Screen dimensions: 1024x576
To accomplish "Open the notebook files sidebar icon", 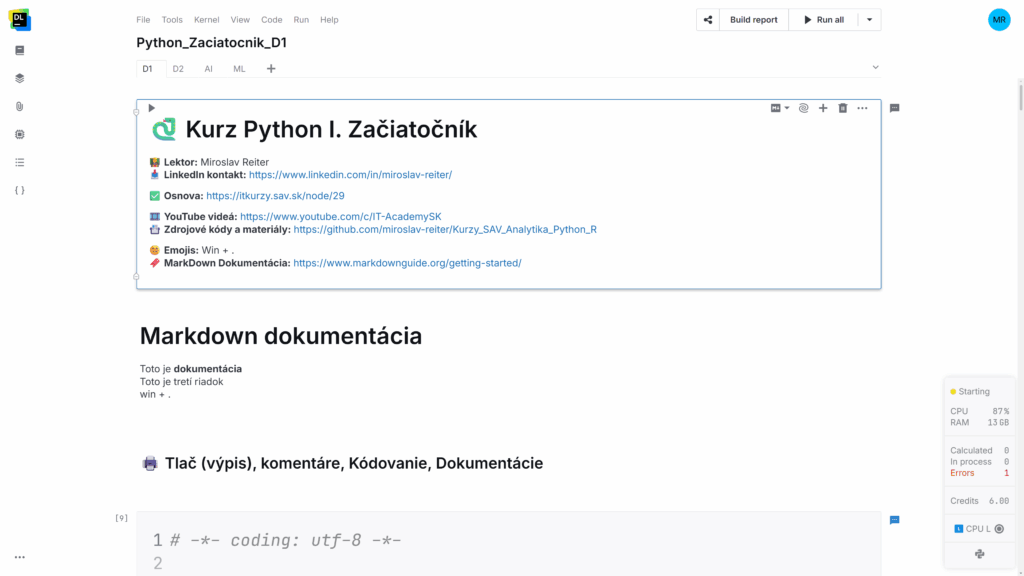I will tap(20, 50).
